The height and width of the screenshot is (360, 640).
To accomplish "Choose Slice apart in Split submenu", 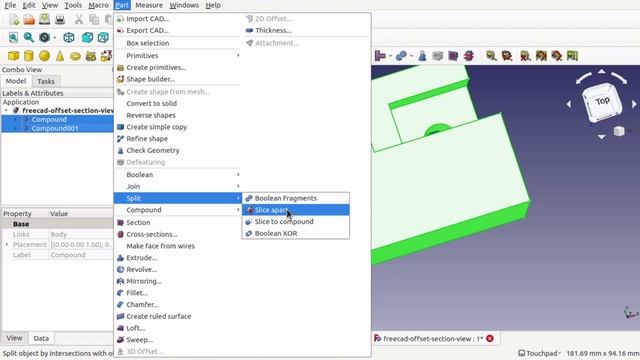I will [x=296, y=210].
